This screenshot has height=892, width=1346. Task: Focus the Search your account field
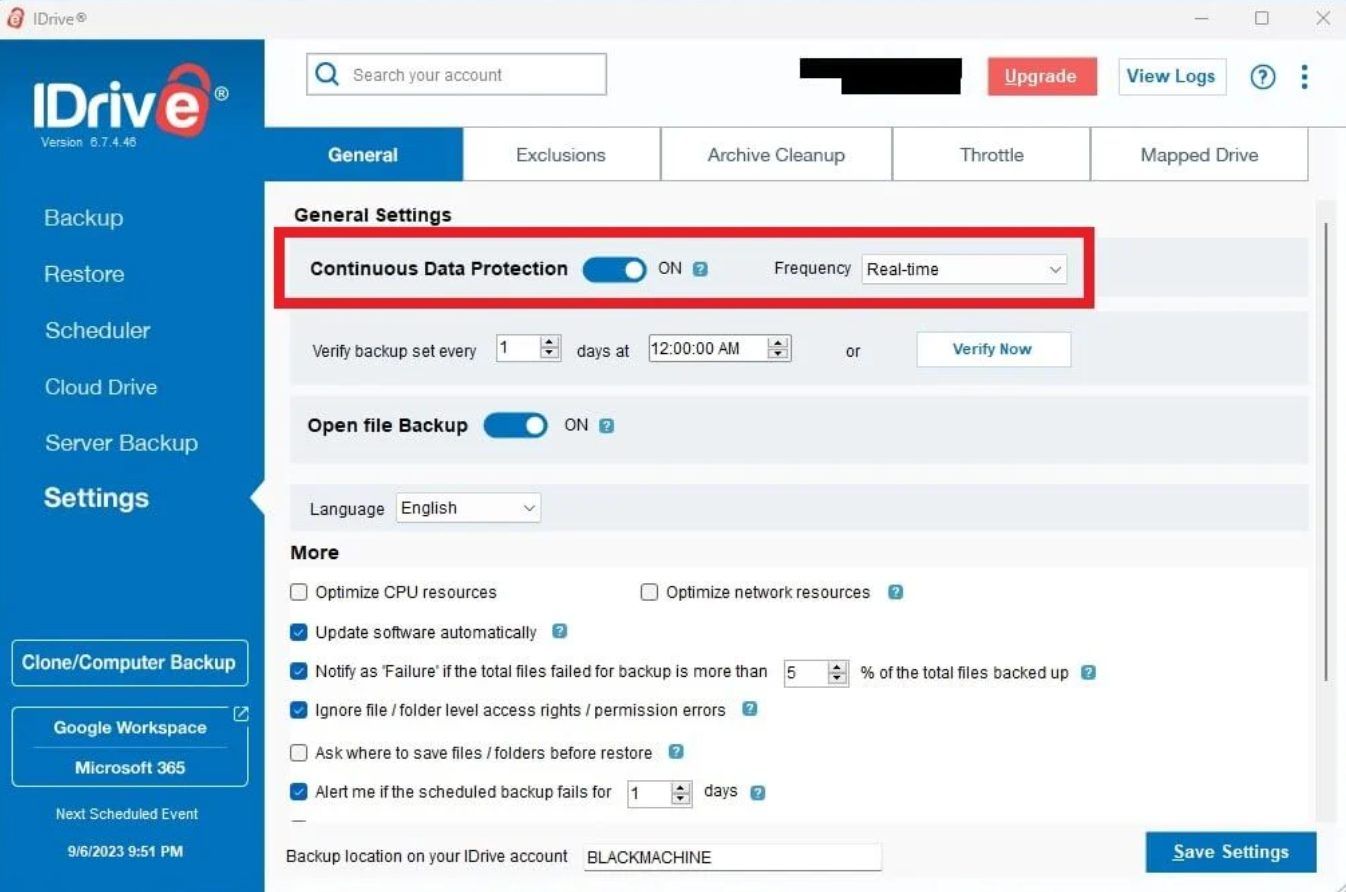point(456,75)
